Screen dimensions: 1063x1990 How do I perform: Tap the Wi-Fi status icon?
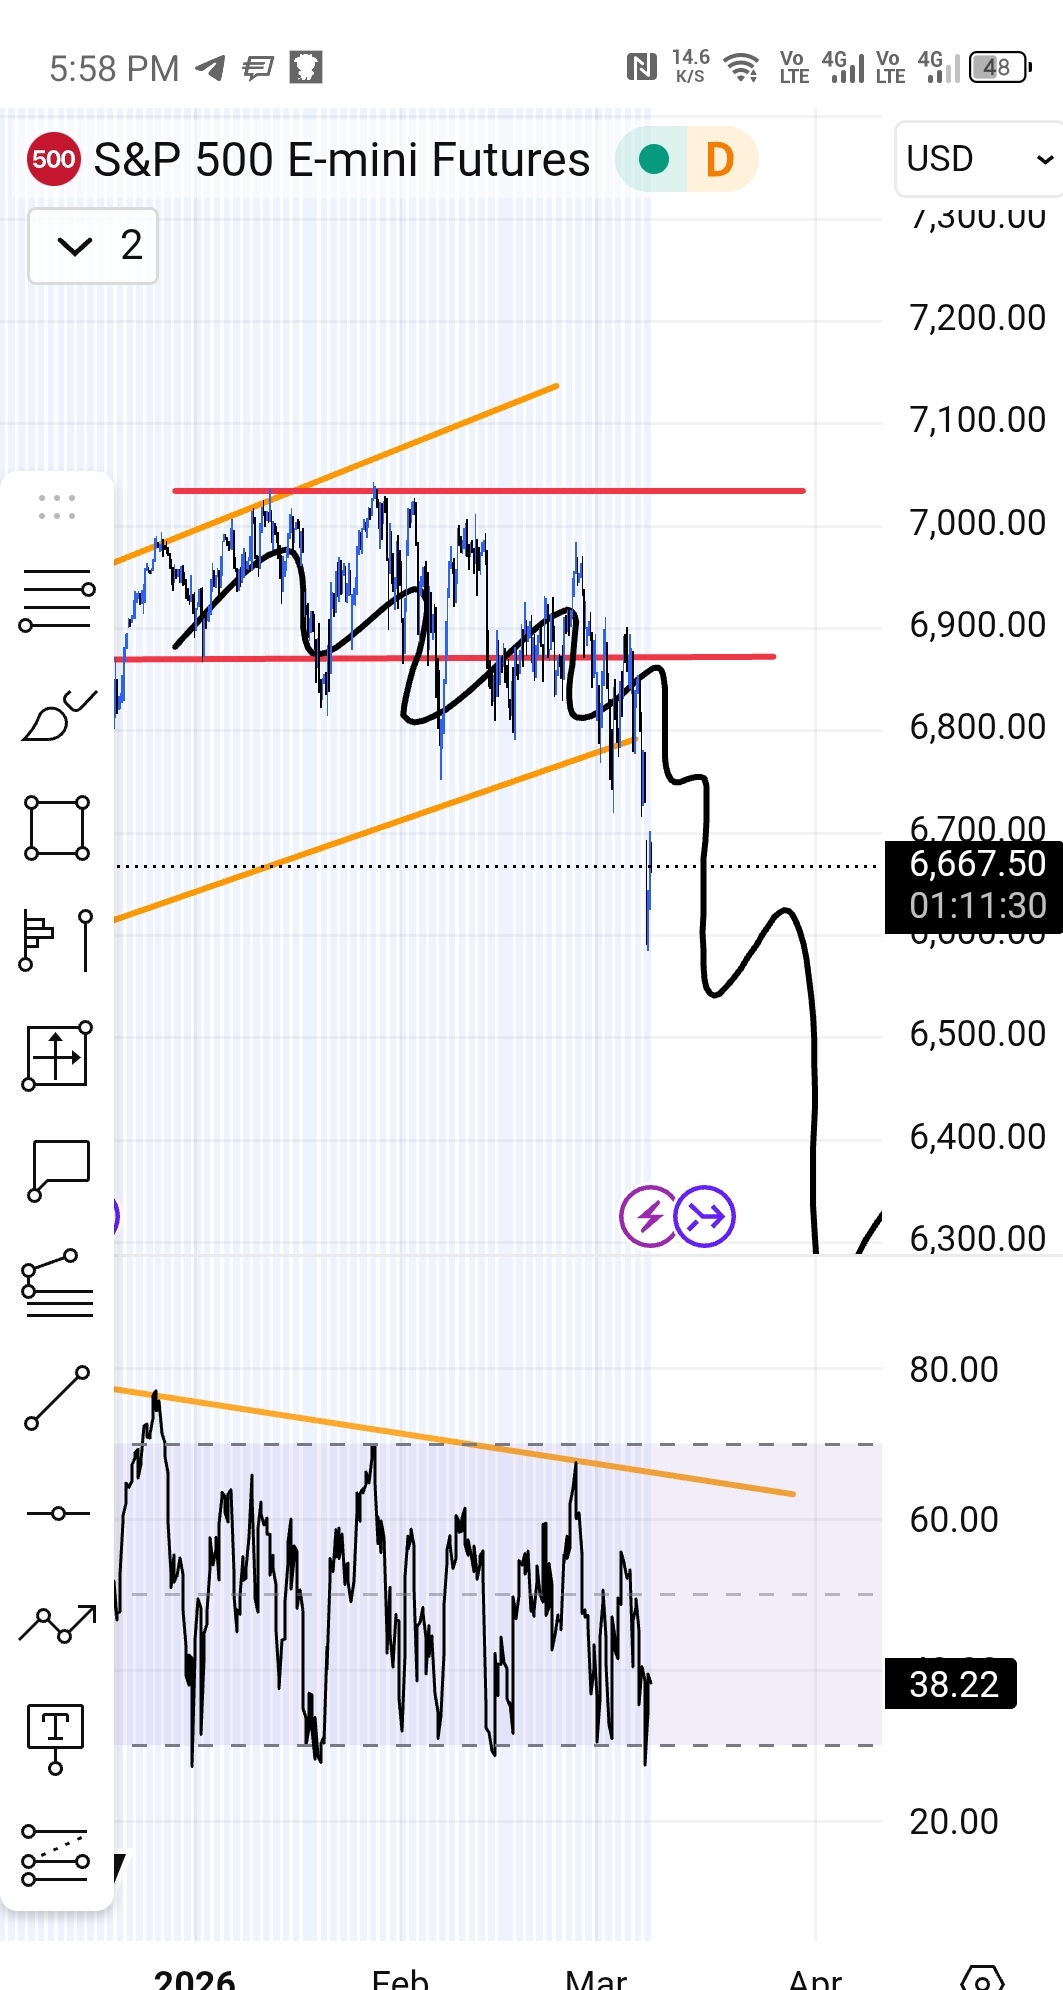742,68
